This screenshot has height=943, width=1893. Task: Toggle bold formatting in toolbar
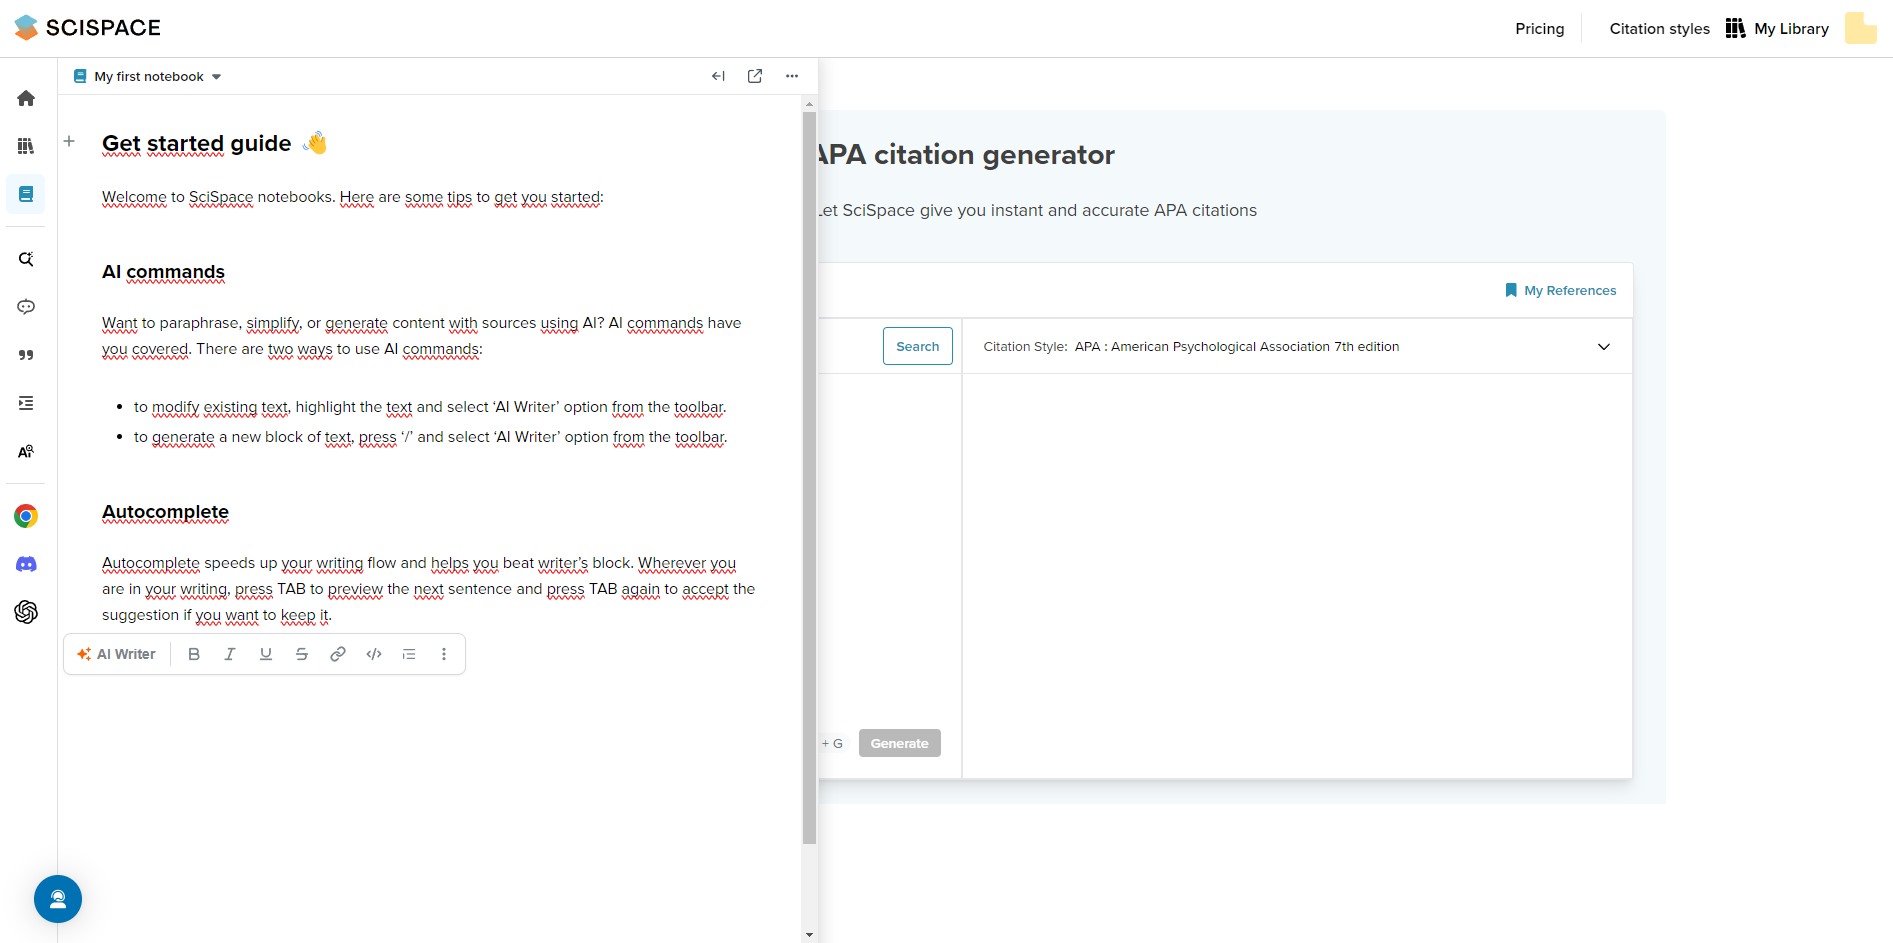click(194, 654)
